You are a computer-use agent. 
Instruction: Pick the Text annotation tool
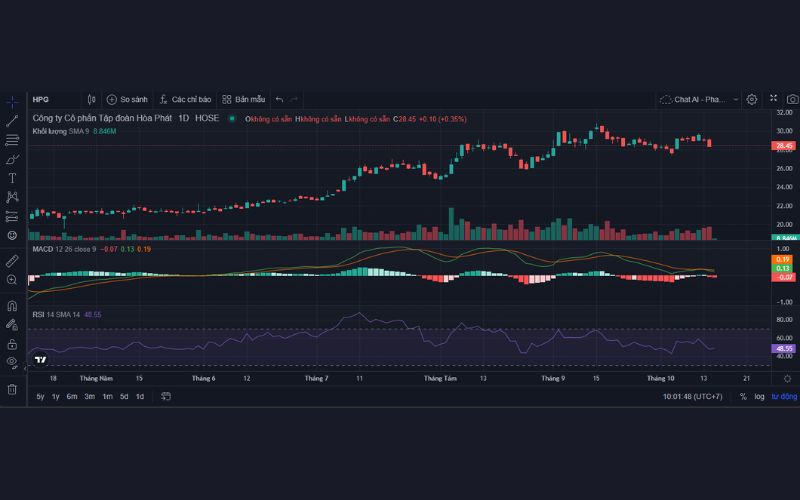point(12,177)
